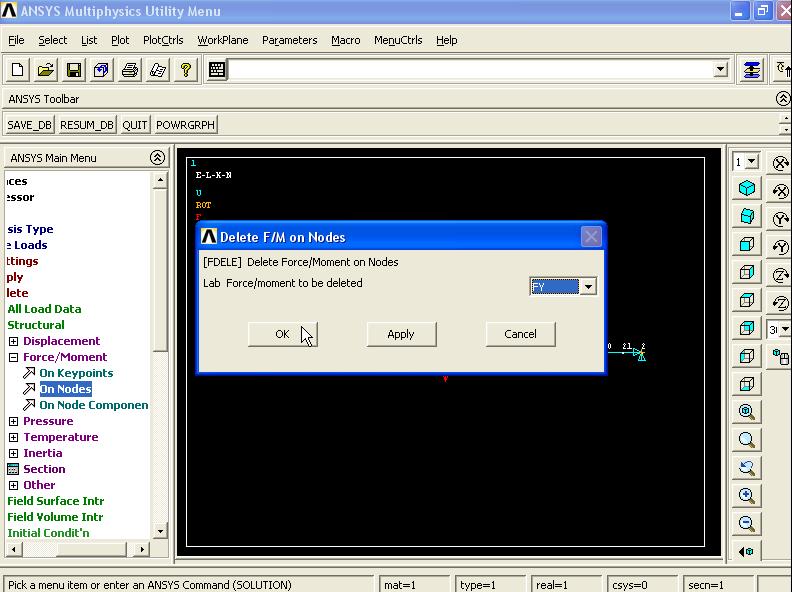
Task: Click the Fit View magnifier icon
Action: [x=747, y=412]
